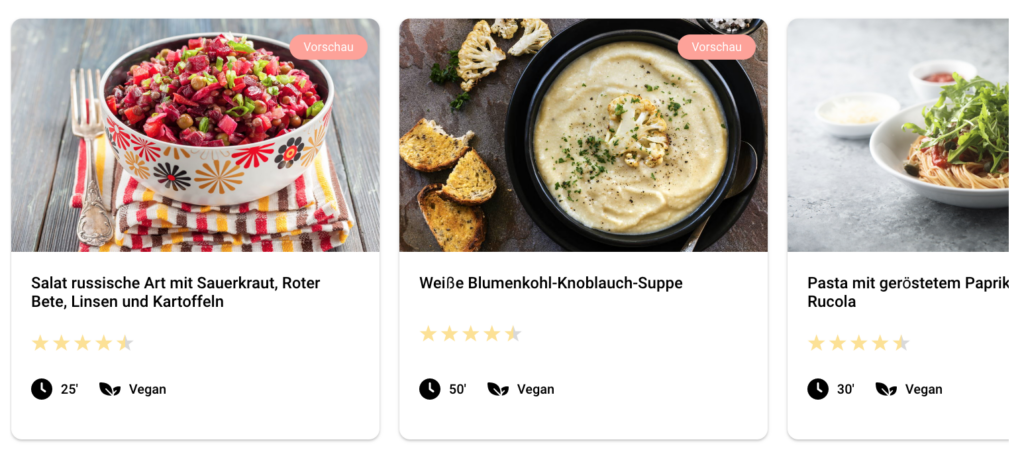Image resolution: width=1024 pixels, height=456 pixels.
Task: Select the beet salad bowl photo
Action: 195,135
